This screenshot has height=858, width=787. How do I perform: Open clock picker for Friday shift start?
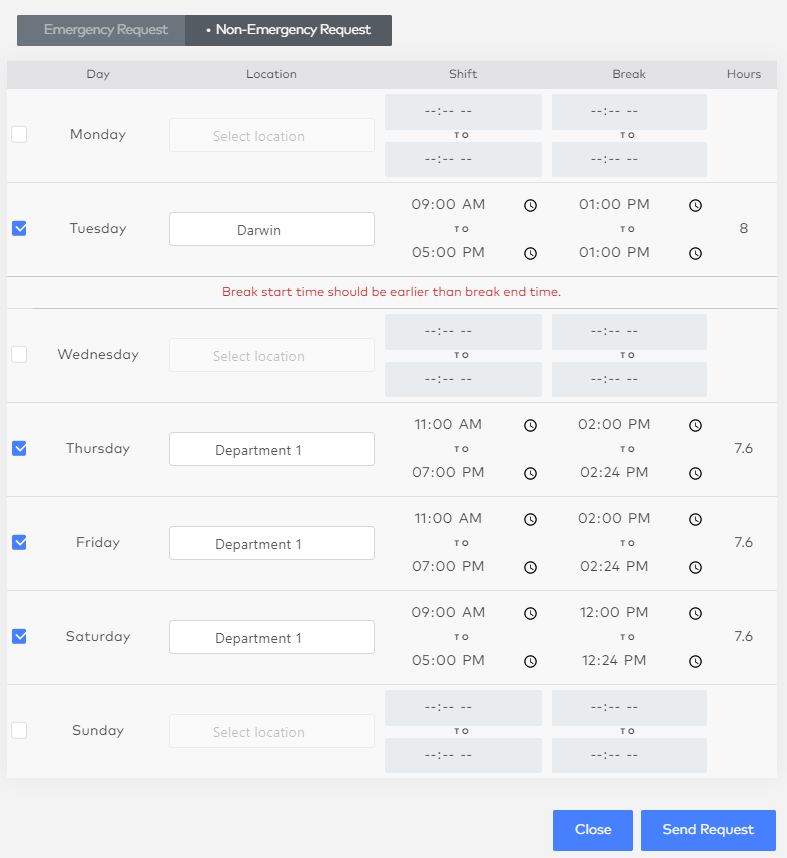coord(530,519)
